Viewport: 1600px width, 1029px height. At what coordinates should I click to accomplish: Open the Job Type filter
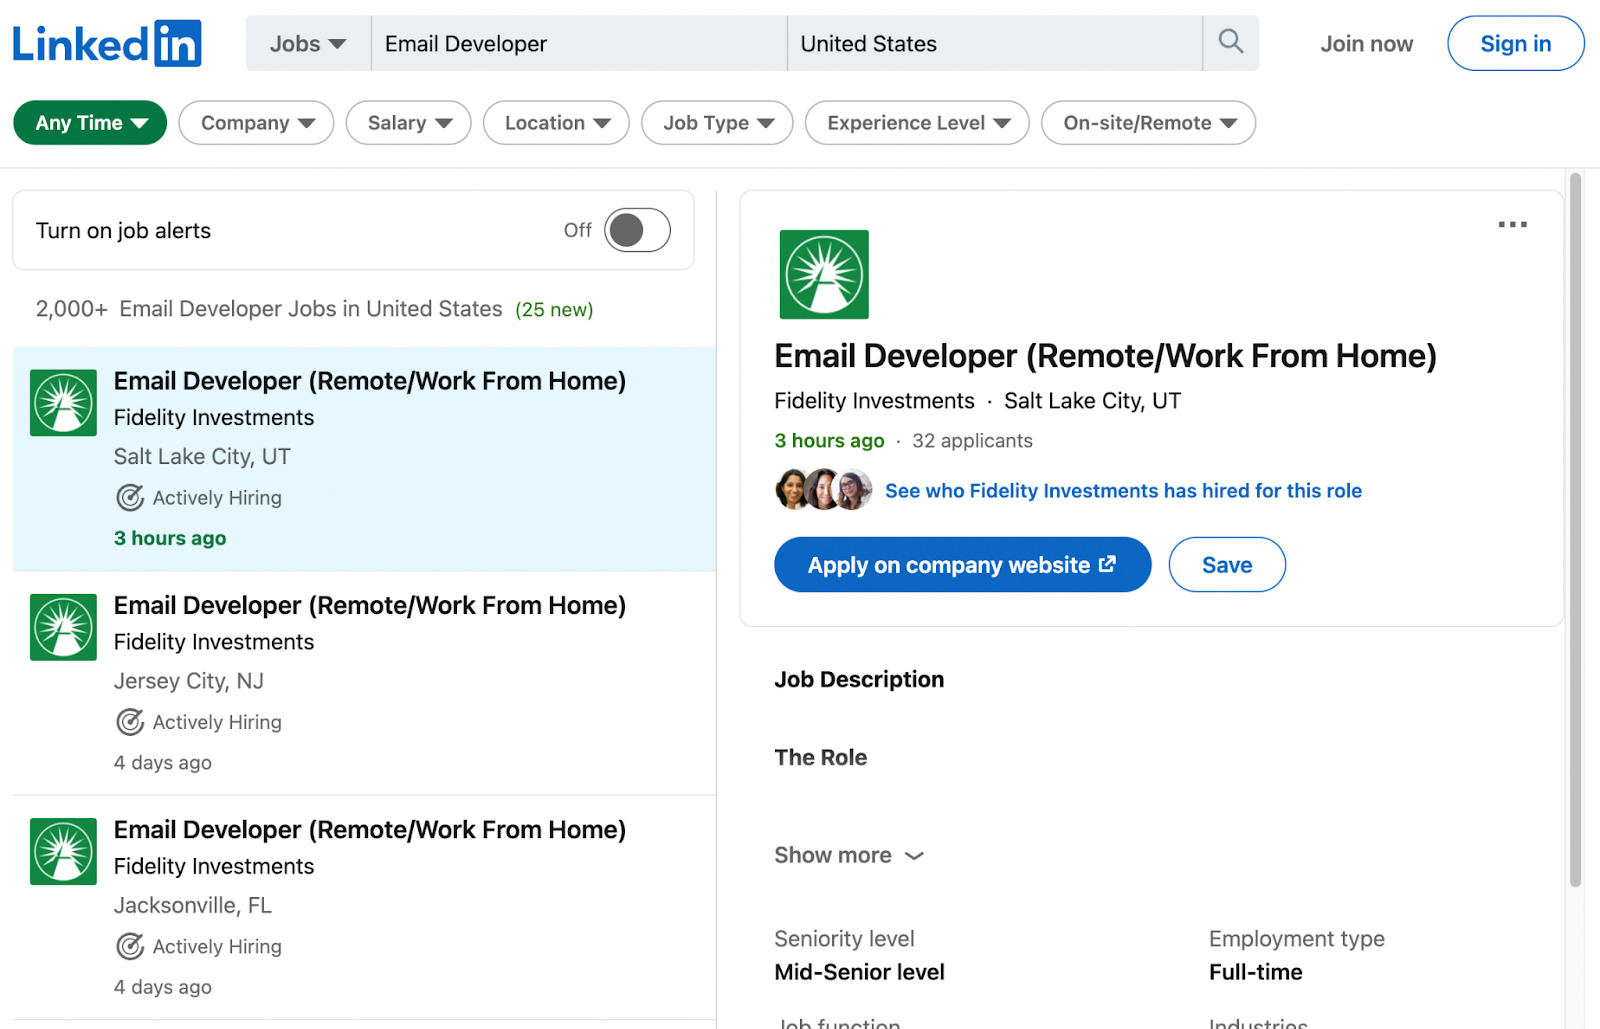[x=717, y=123]
